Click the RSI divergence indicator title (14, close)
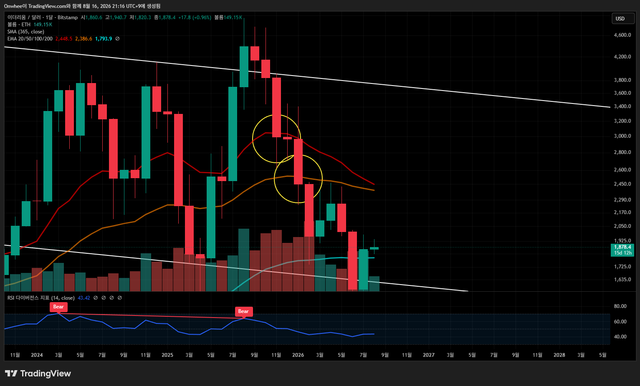This screenshot has height=386, width=640. pyautogui.click(x=41, y=298)
